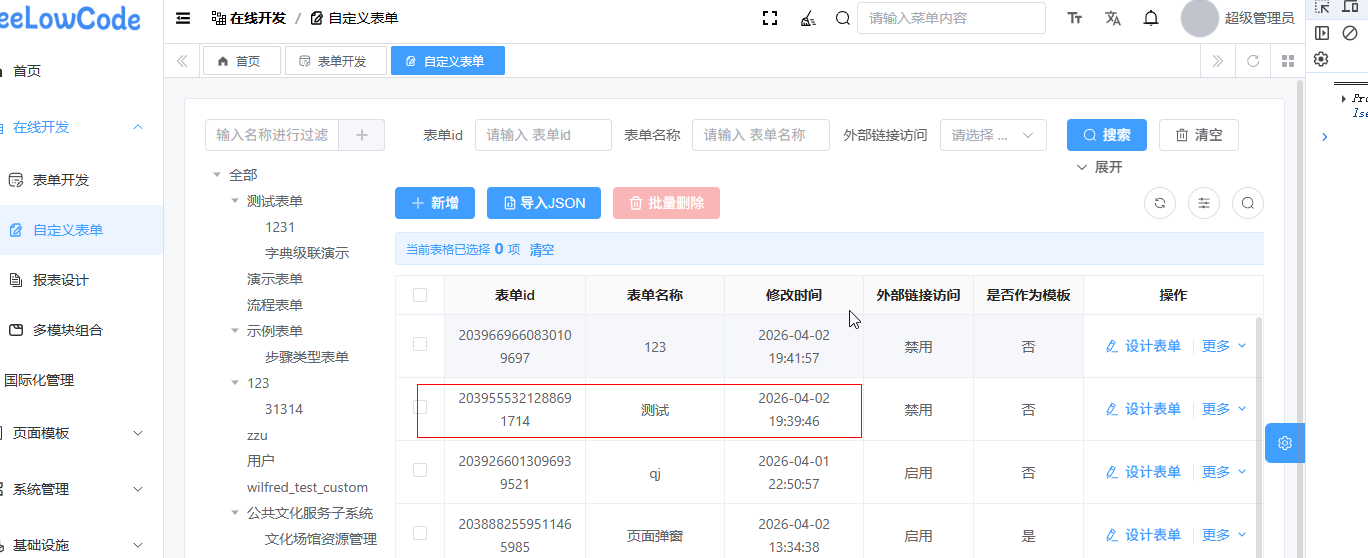Click the floating blue settings gear
Screen dimensions: 1368x558
1285,443
